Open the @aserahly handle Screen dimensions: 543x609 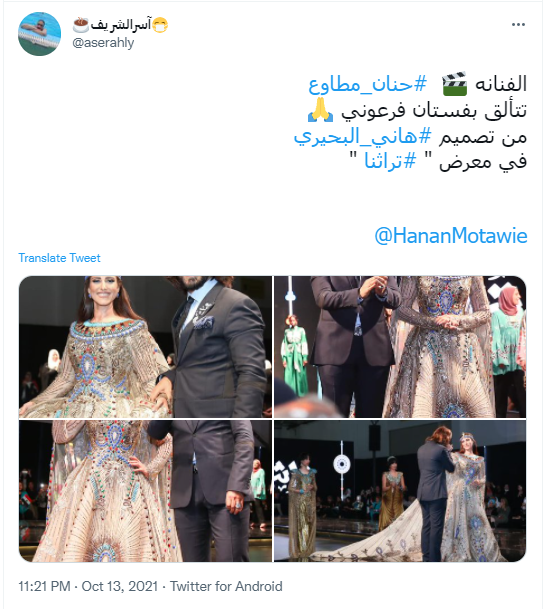(103, 43)
